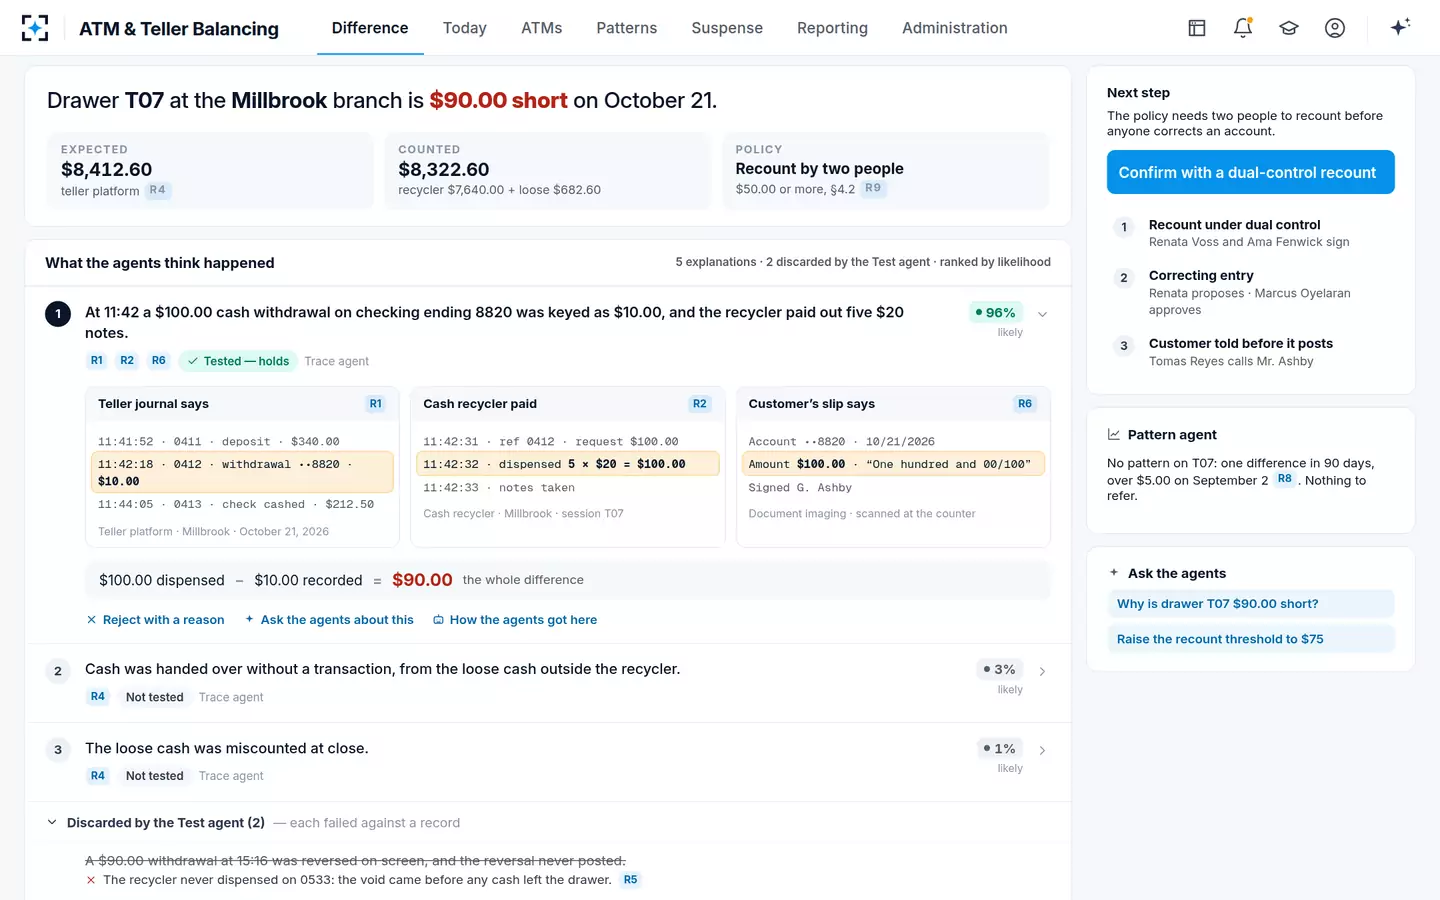Click step 1 Recount under dual control
1440x900 pixels.
coord(1251,233)
